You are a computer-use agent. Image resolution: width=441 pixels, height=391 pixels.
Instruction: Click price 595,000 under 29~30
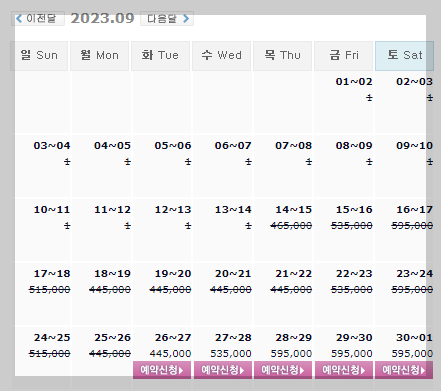(x=352, y=353)
